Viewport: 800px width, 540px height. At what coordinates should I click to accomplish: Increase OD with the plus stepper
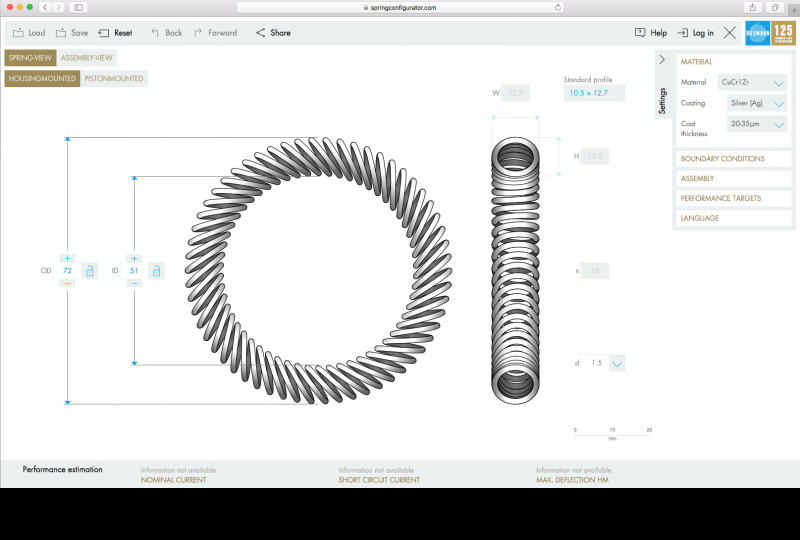point(67,258)
